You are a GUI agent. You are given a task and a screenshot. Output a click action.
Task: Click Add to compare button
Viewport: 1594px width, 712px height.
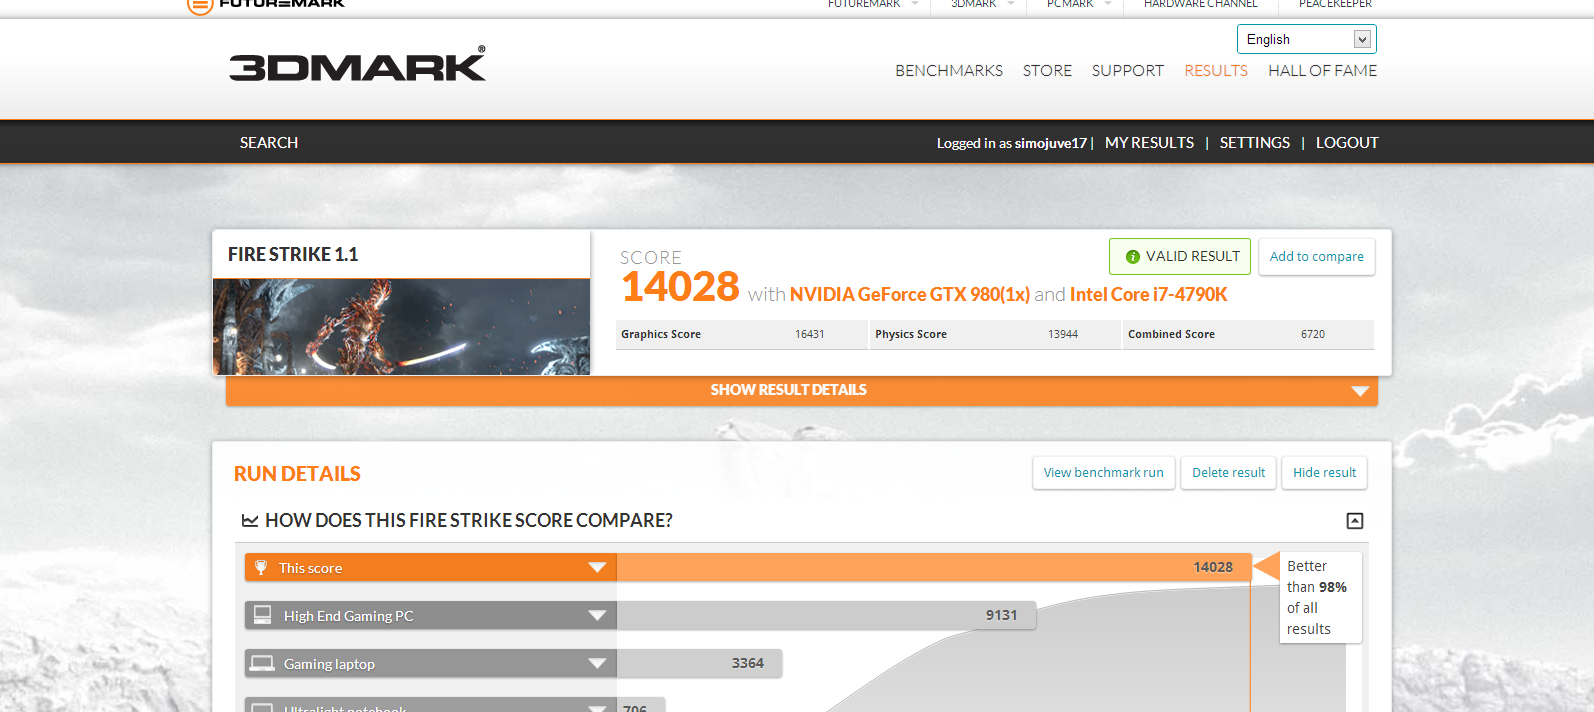pos(1316,257)
